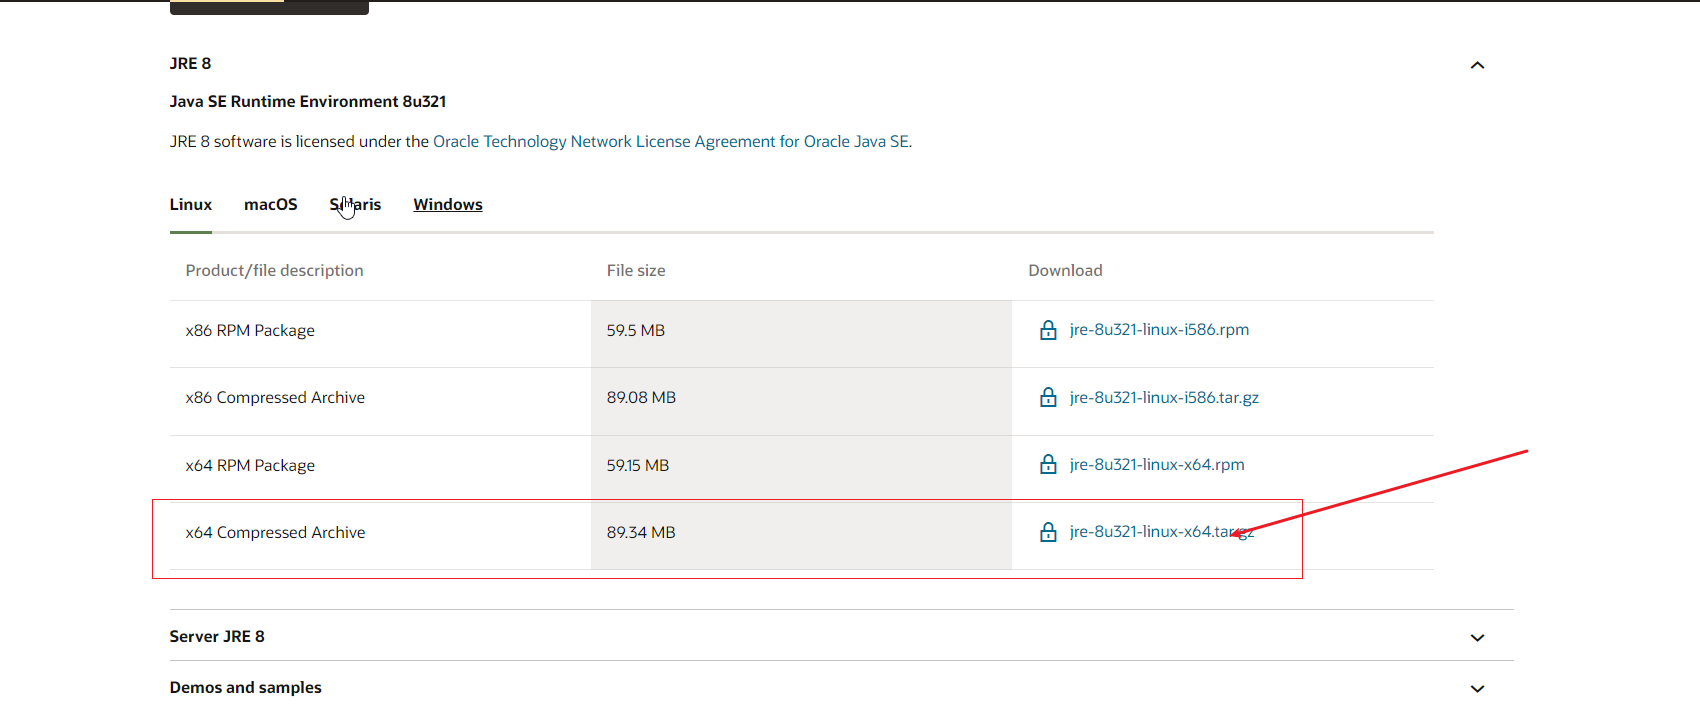Click the x64 RPM Package description
1700x707 pixels.
(250, 465)
